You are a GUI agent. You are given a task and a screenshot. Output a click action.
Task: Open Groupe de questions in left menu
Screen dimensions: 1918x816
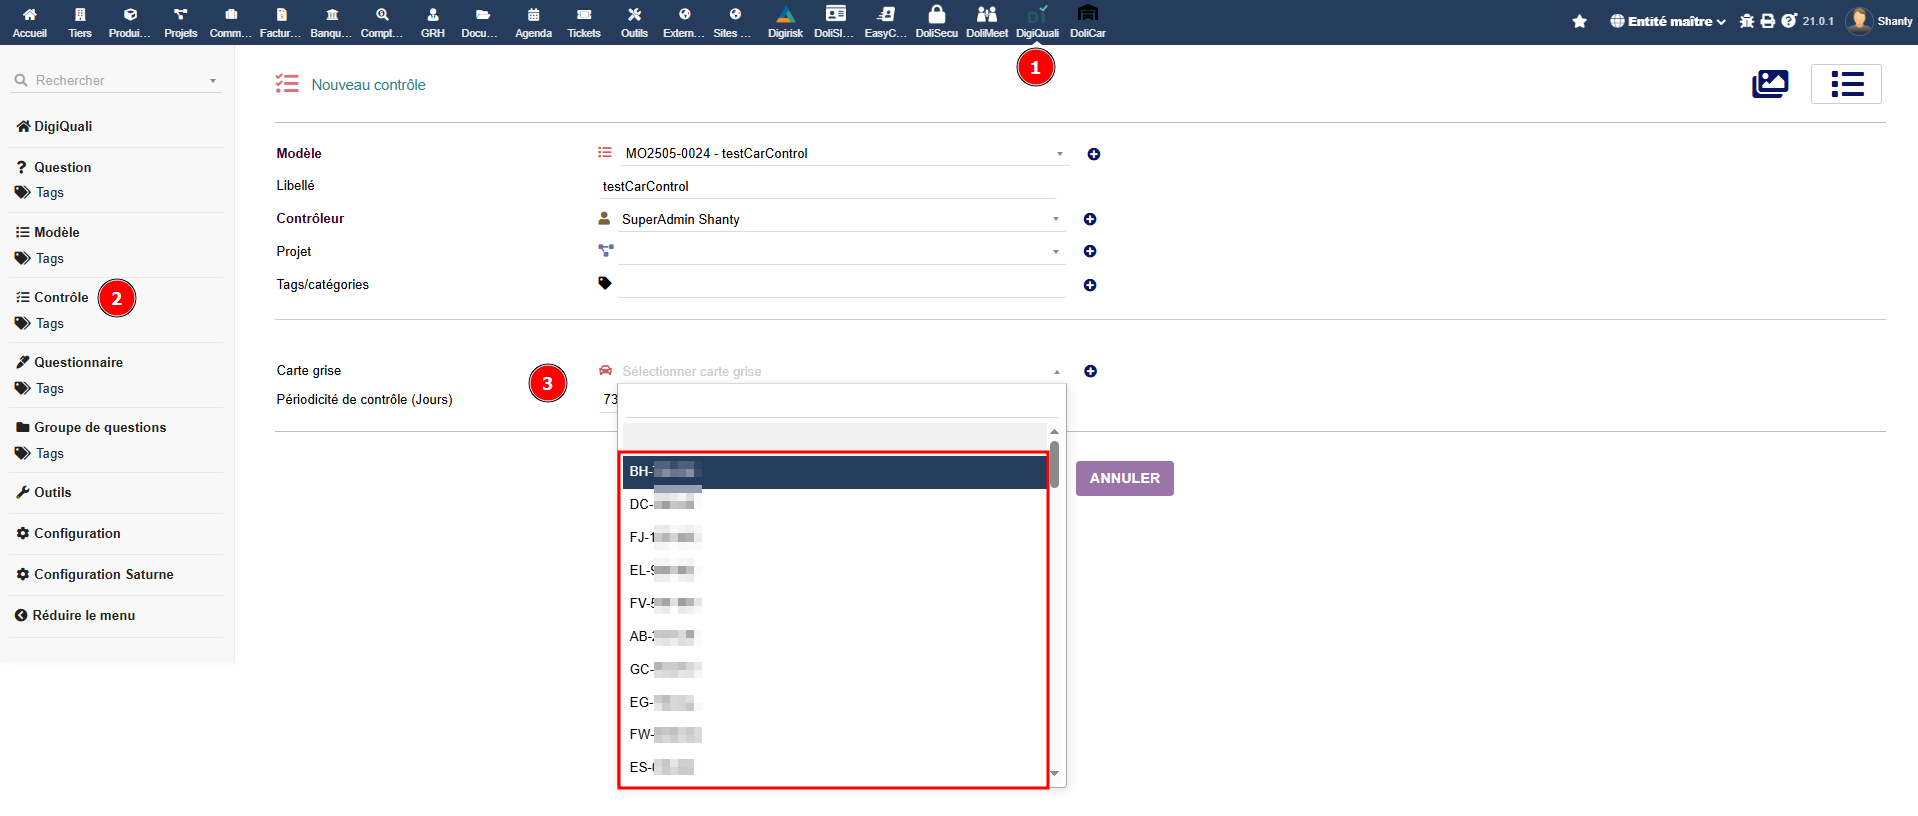[100, 427]
